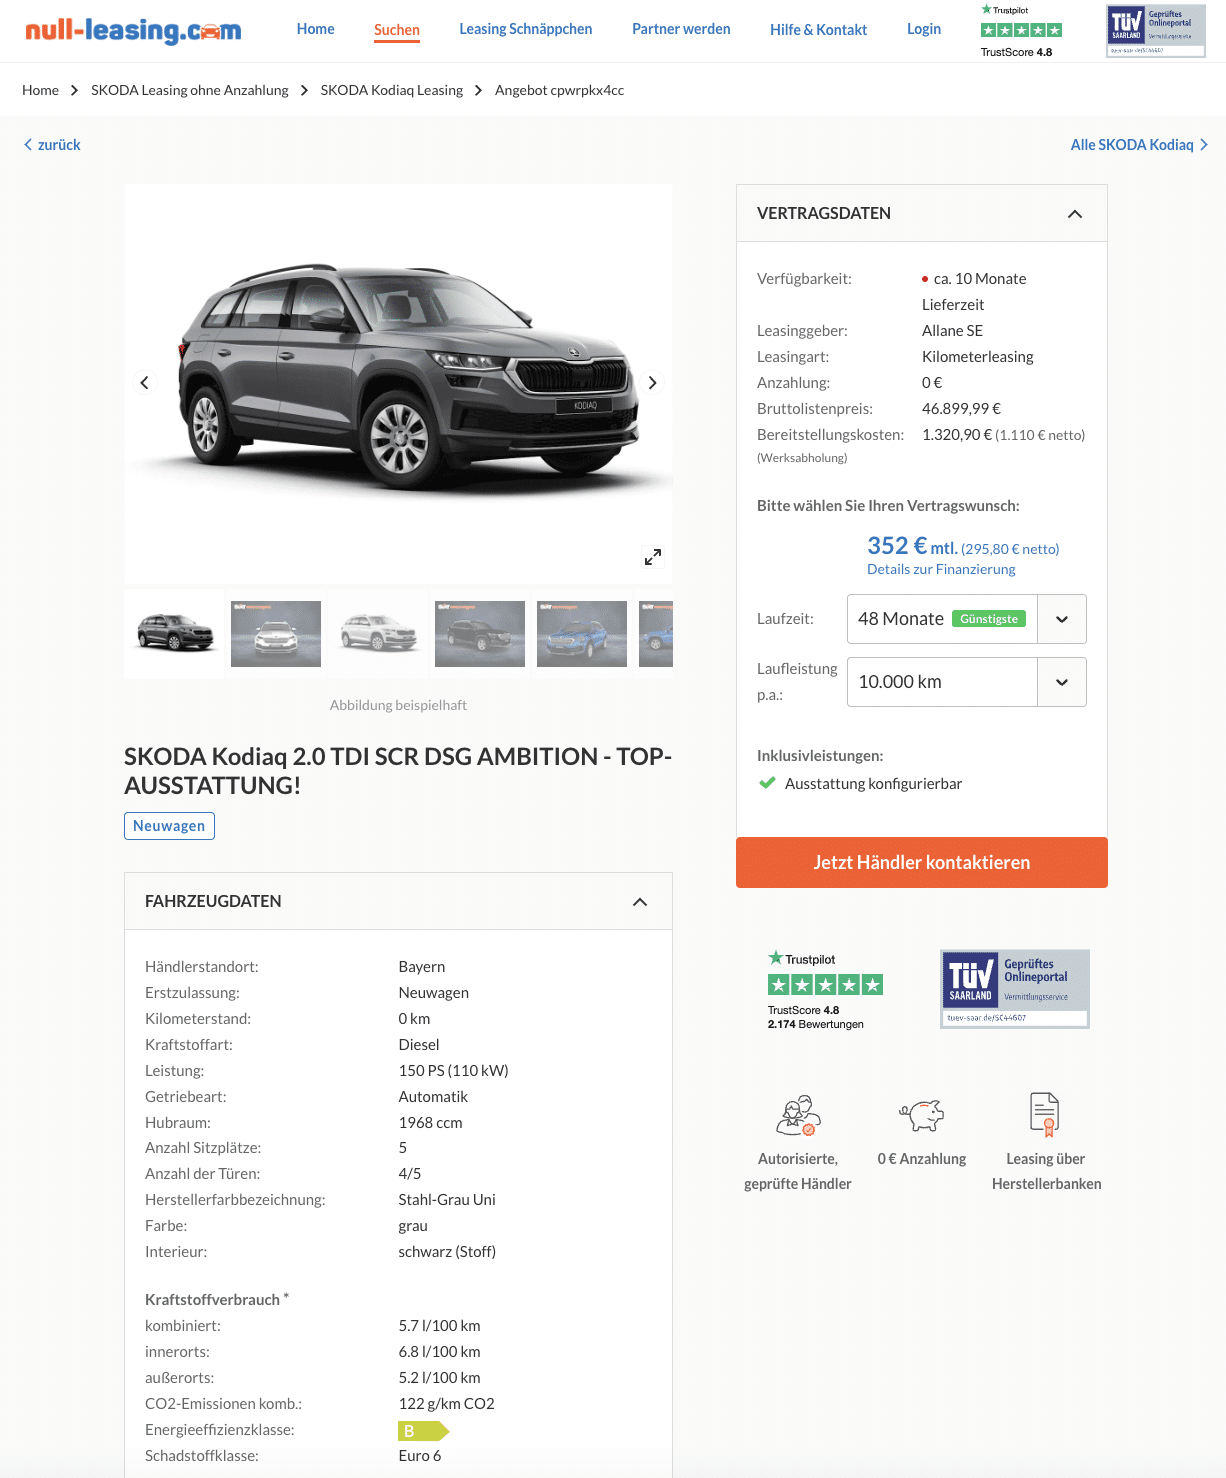Collapse the Vertragsdaten section

pyautogui.click(x=1075, y=214)
